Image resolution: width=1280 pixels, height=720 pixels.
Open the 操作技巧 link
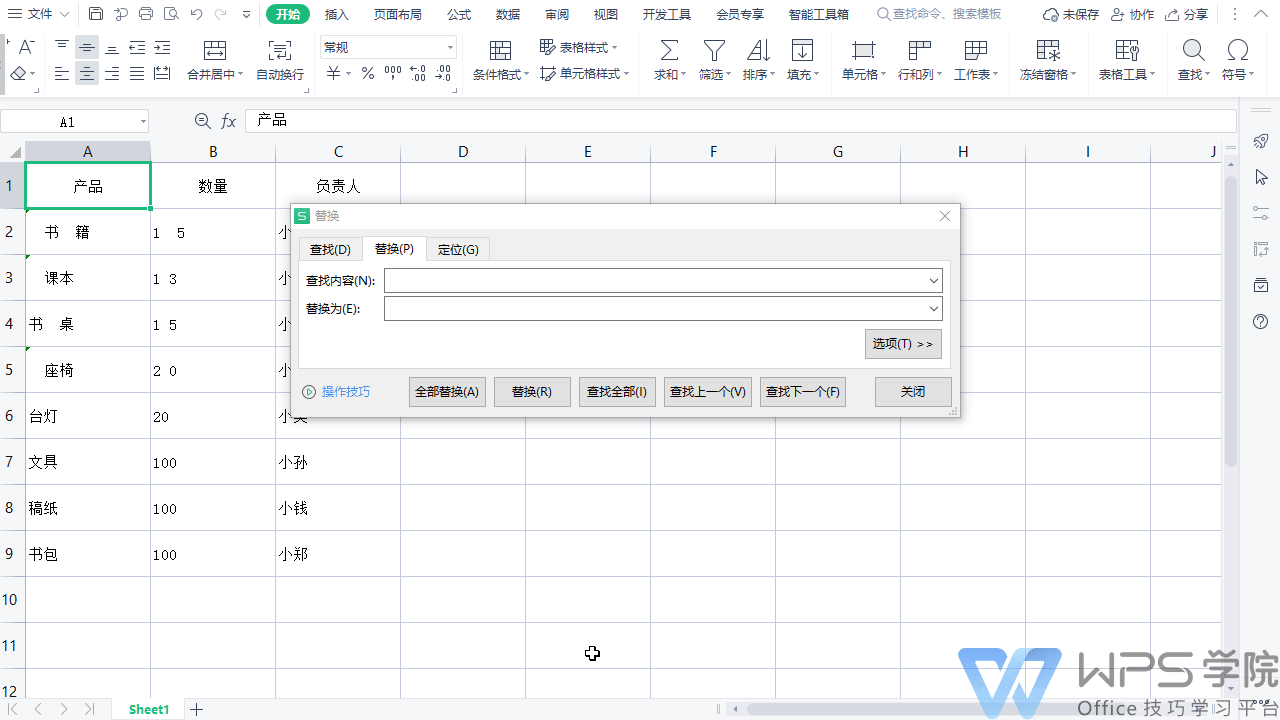pyautogui.click(x=336, y=392)
